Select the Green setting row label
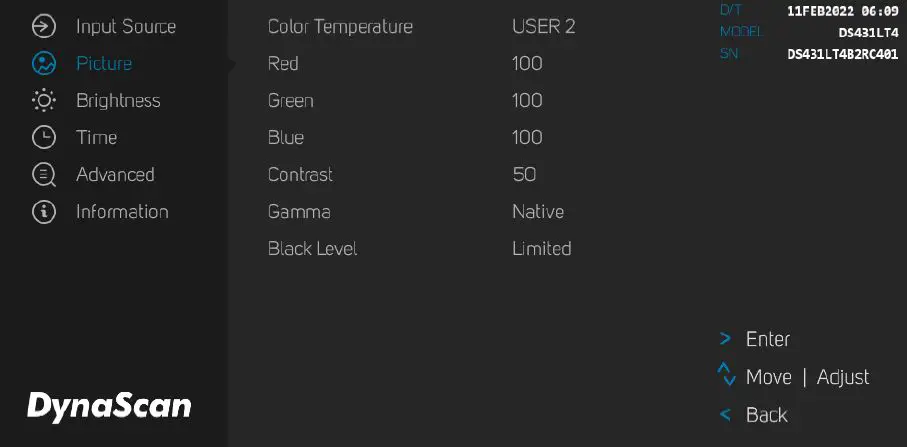The image size is (907, 447). (x=290, y=100)
